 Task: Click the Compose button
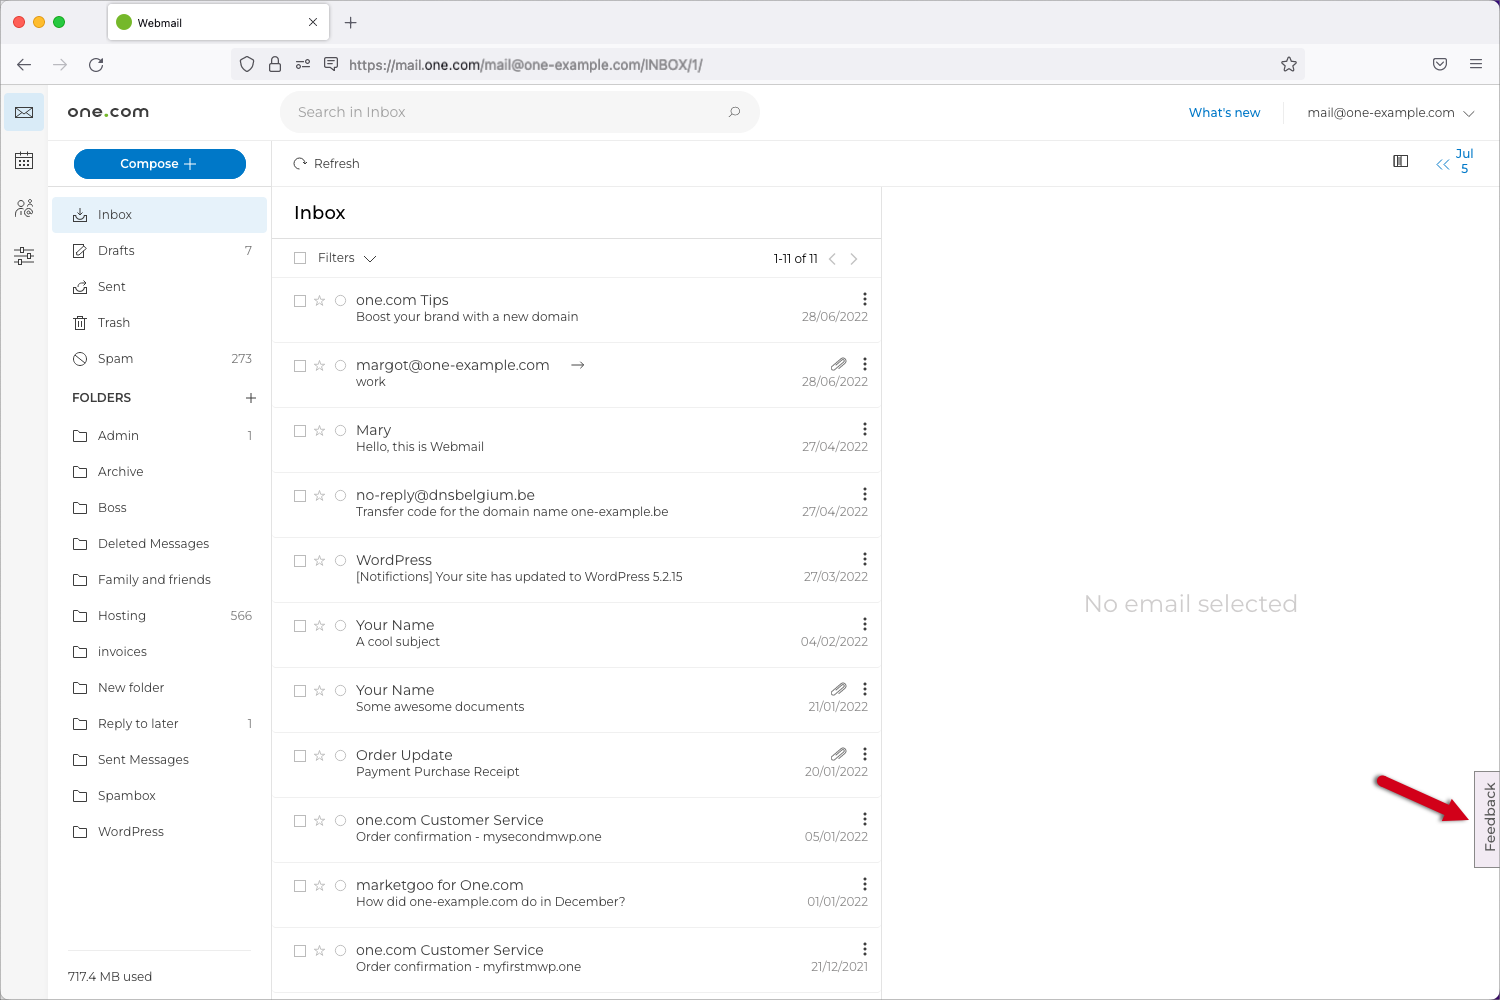coord(160,164)
